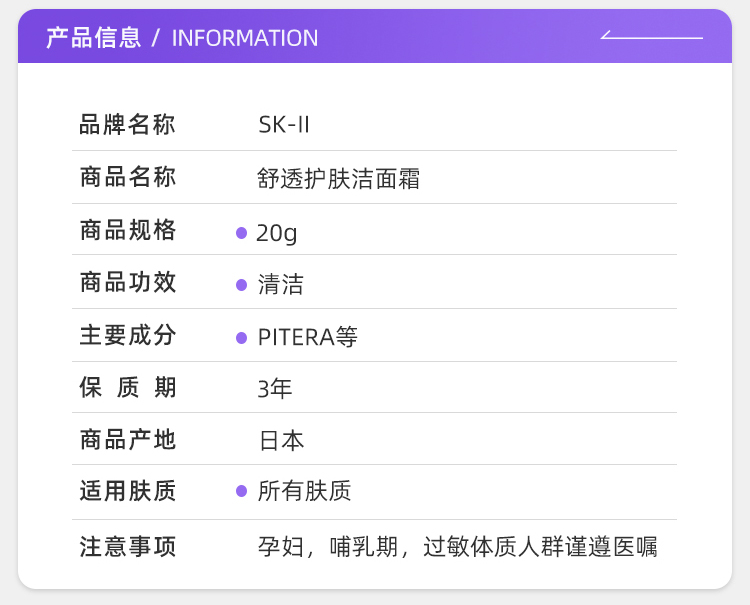The width and height of the screenshot is (750, 605).
Task: Click the purple dot beside 所有肤质
Action: (x=241, y=491)
